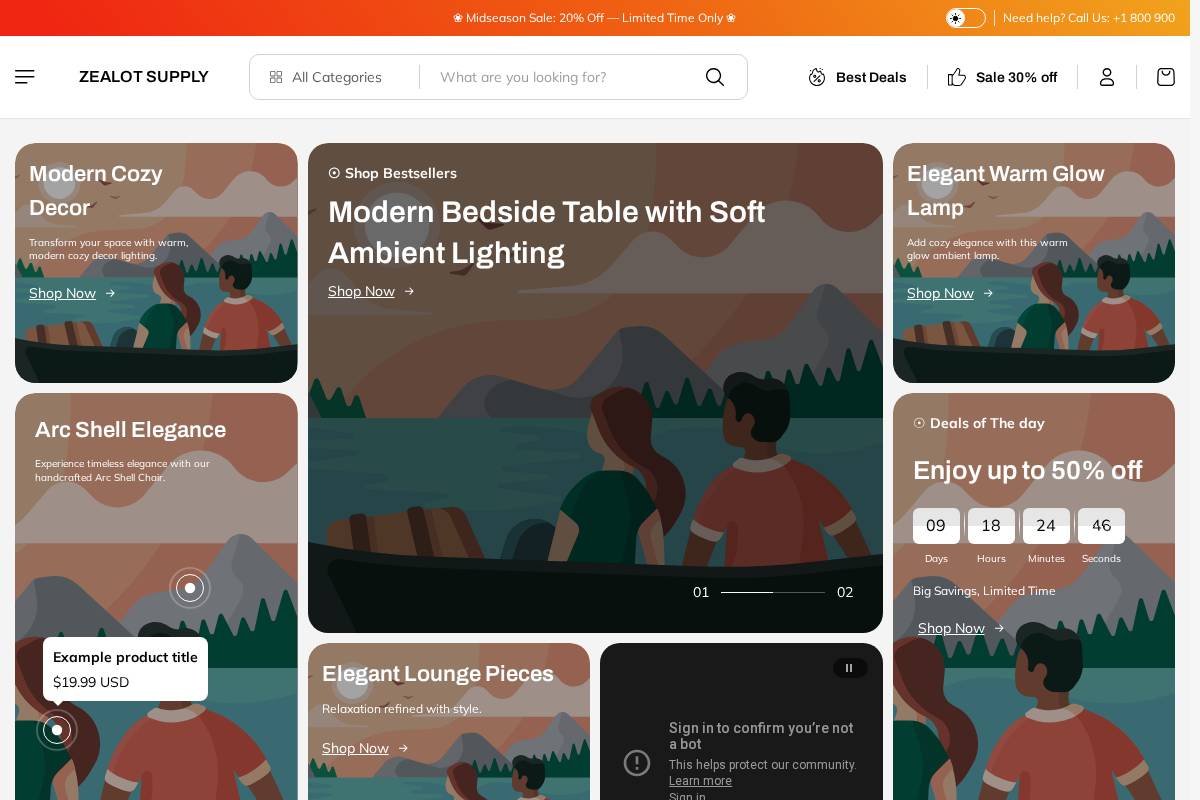Click the Elegant Lounge Pieces heading
Image resolution: width=1200 pixels, height=800 pixels.
(437, 674)
